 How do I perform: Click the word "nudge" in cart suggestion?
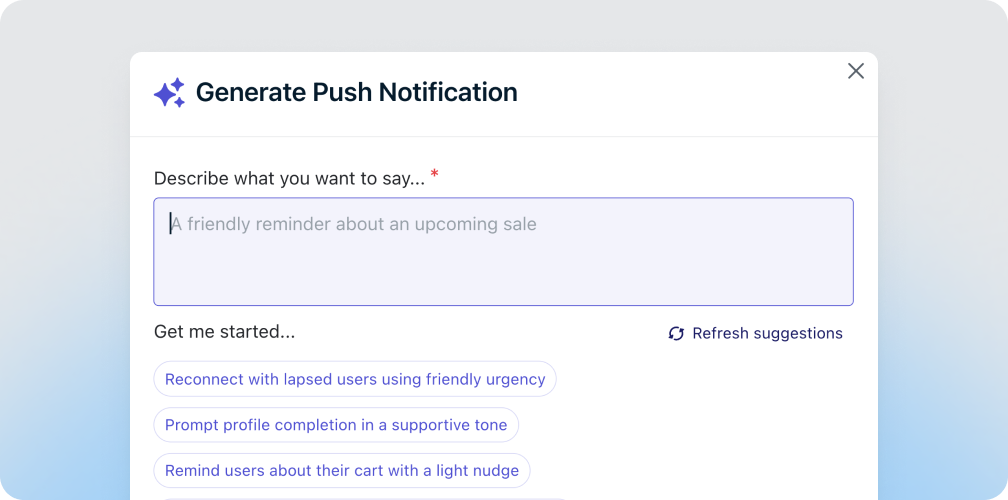tap(495, 470)
